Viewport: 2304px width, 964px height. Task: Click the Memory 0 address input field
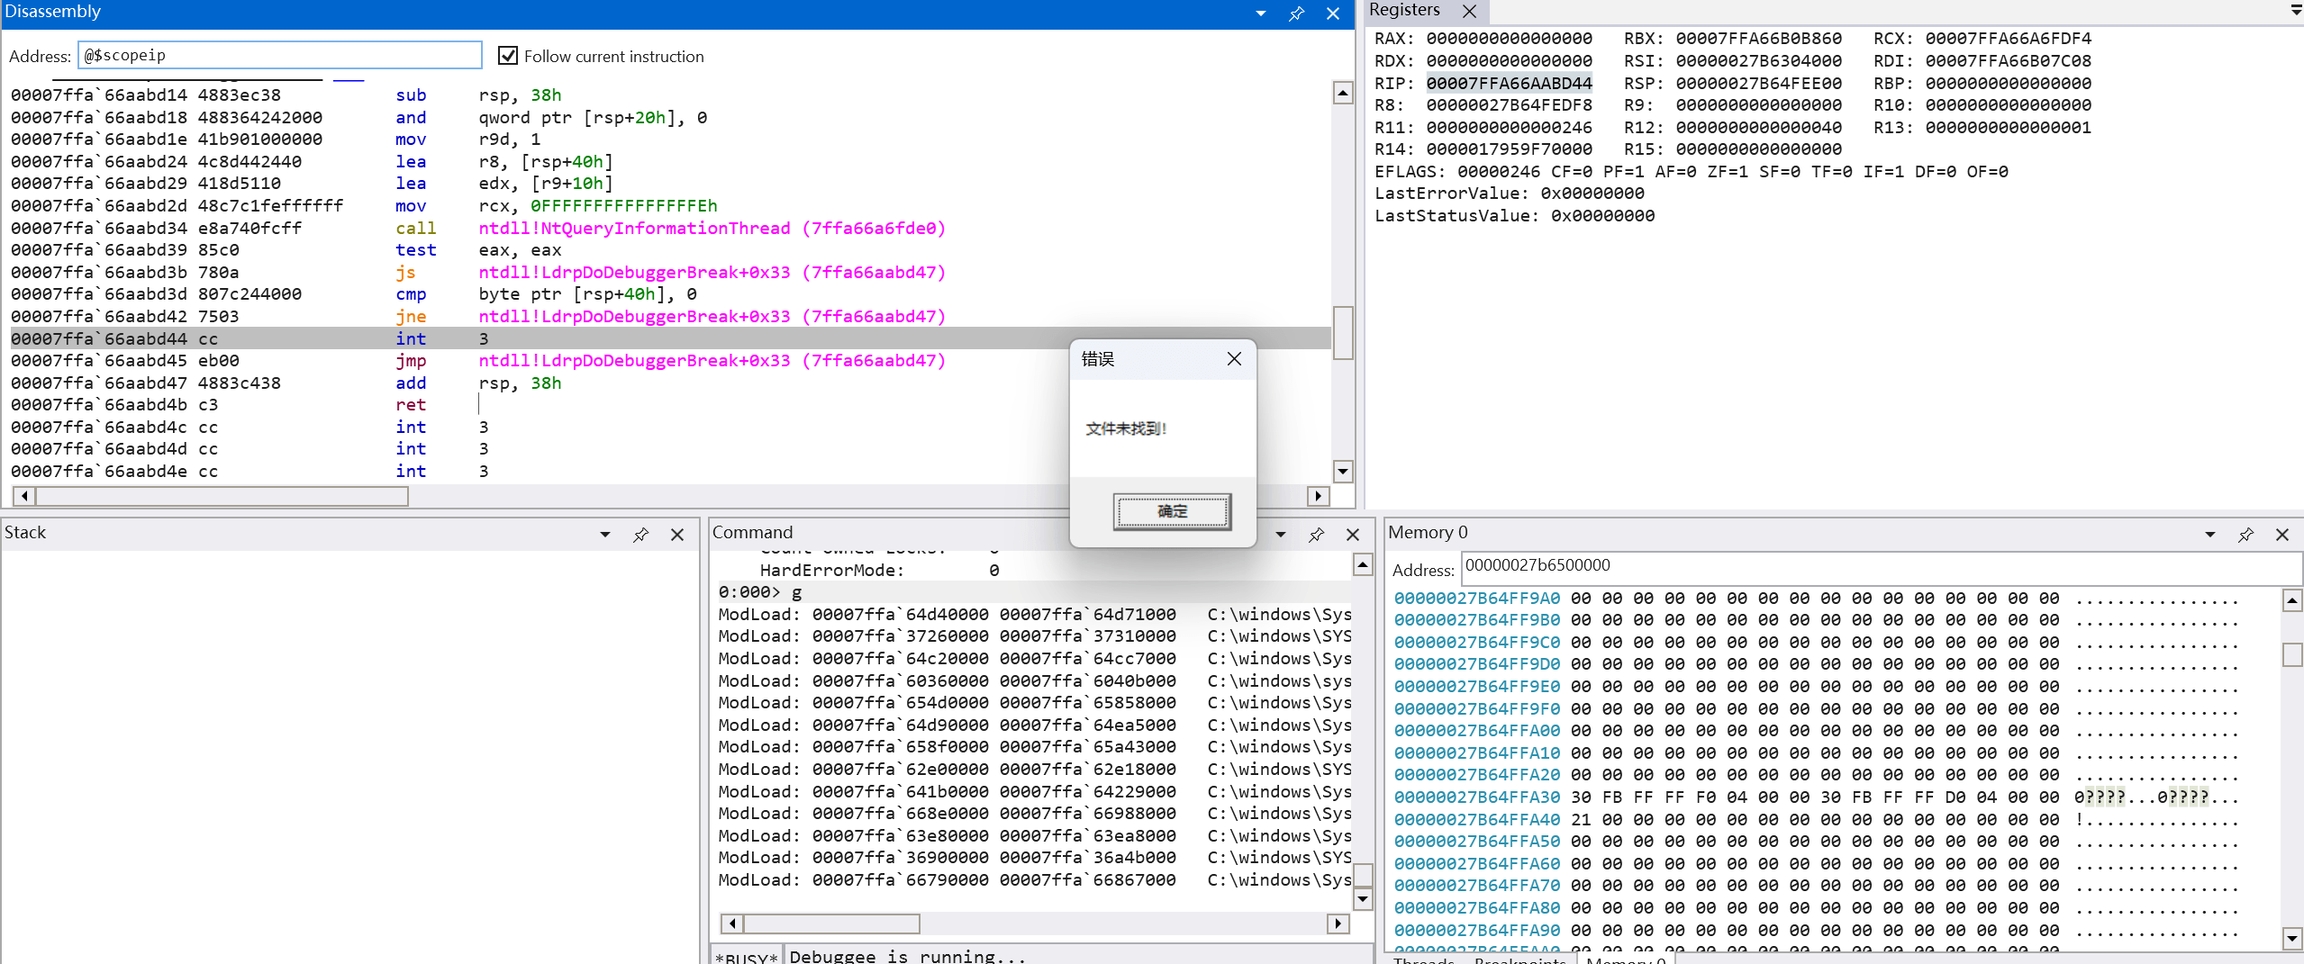coord(1880,567)
